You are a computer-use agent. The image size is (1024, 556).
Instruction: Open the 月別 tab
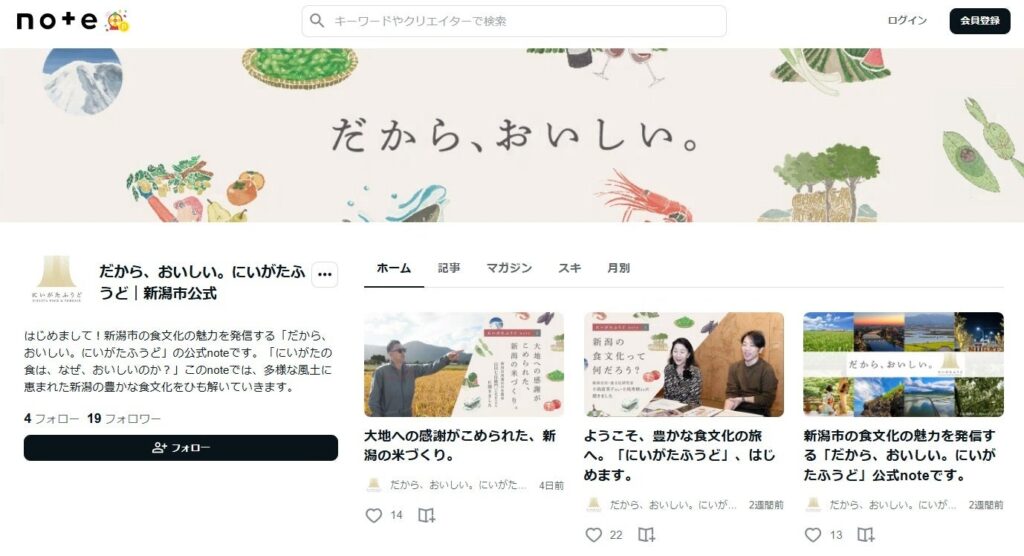tap(618, 268)
